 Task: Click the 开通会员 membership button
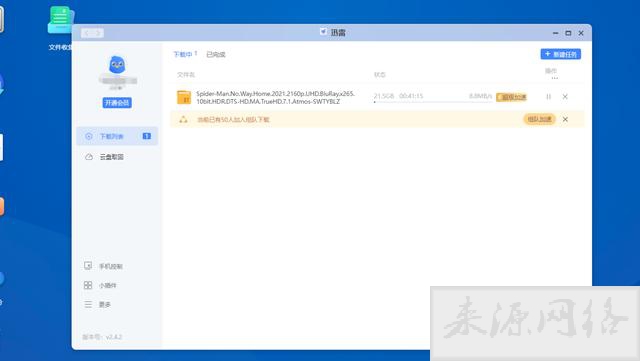pos(117,103)
